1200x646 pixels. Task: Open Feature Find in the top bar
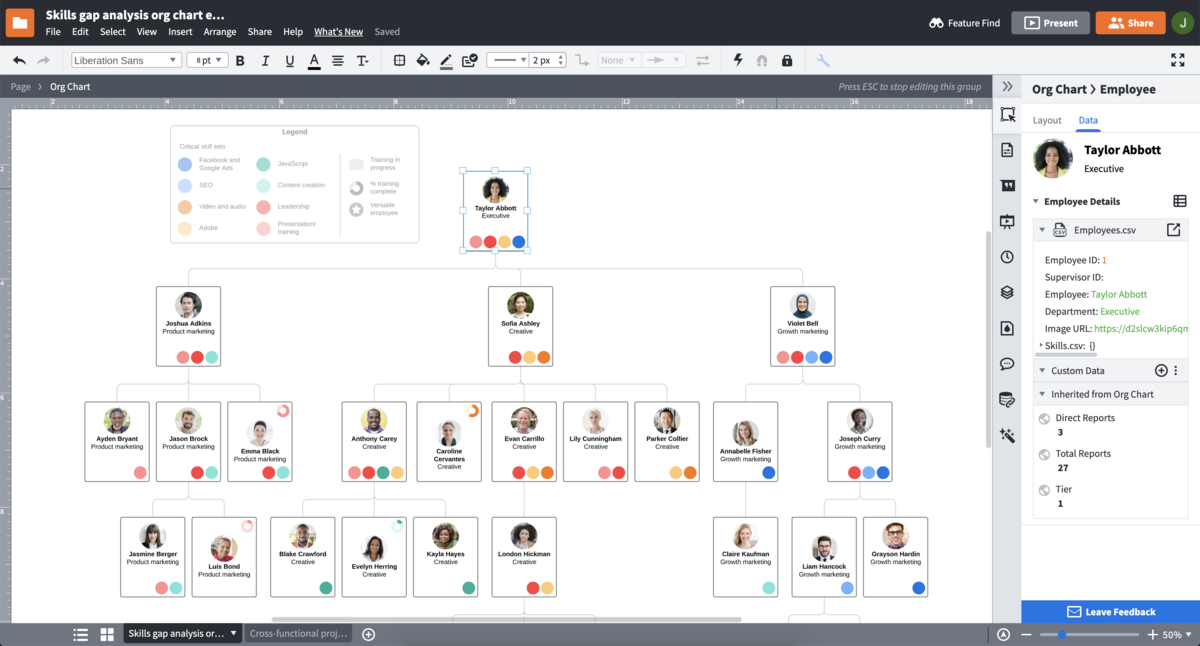click(963, 22)
